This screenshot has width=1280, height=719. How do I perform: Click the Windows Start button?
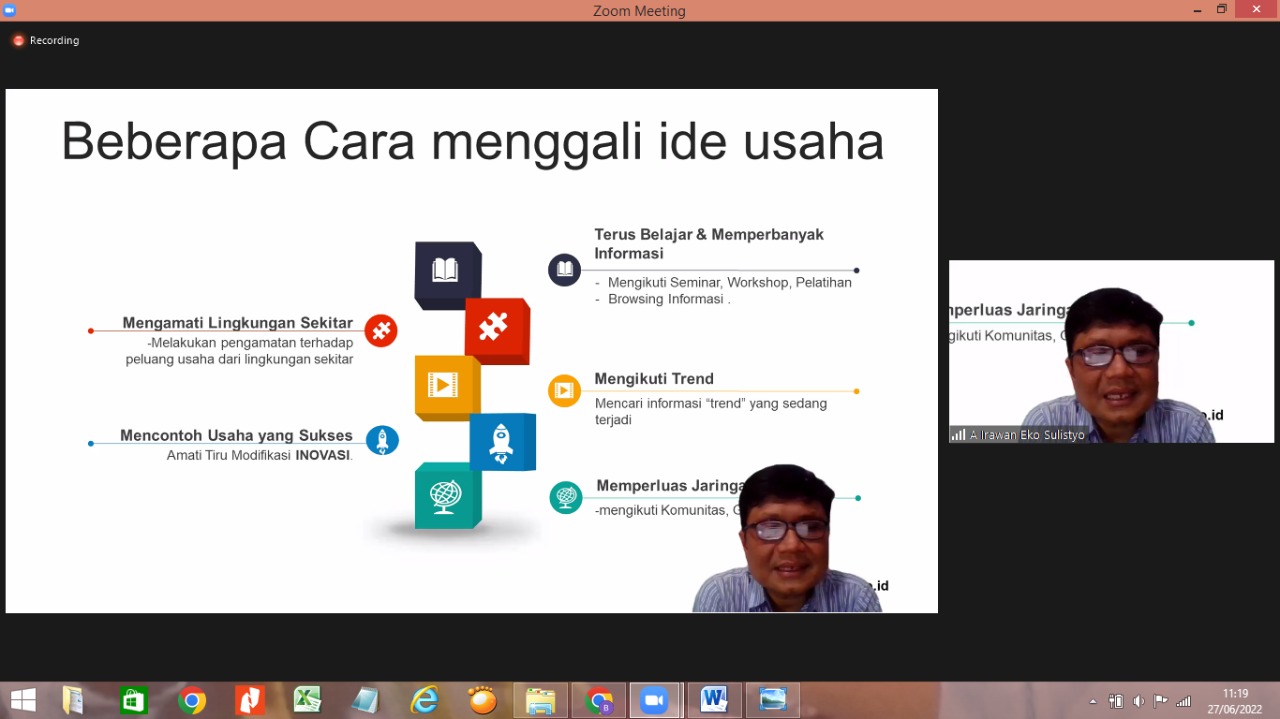[23, 701]
